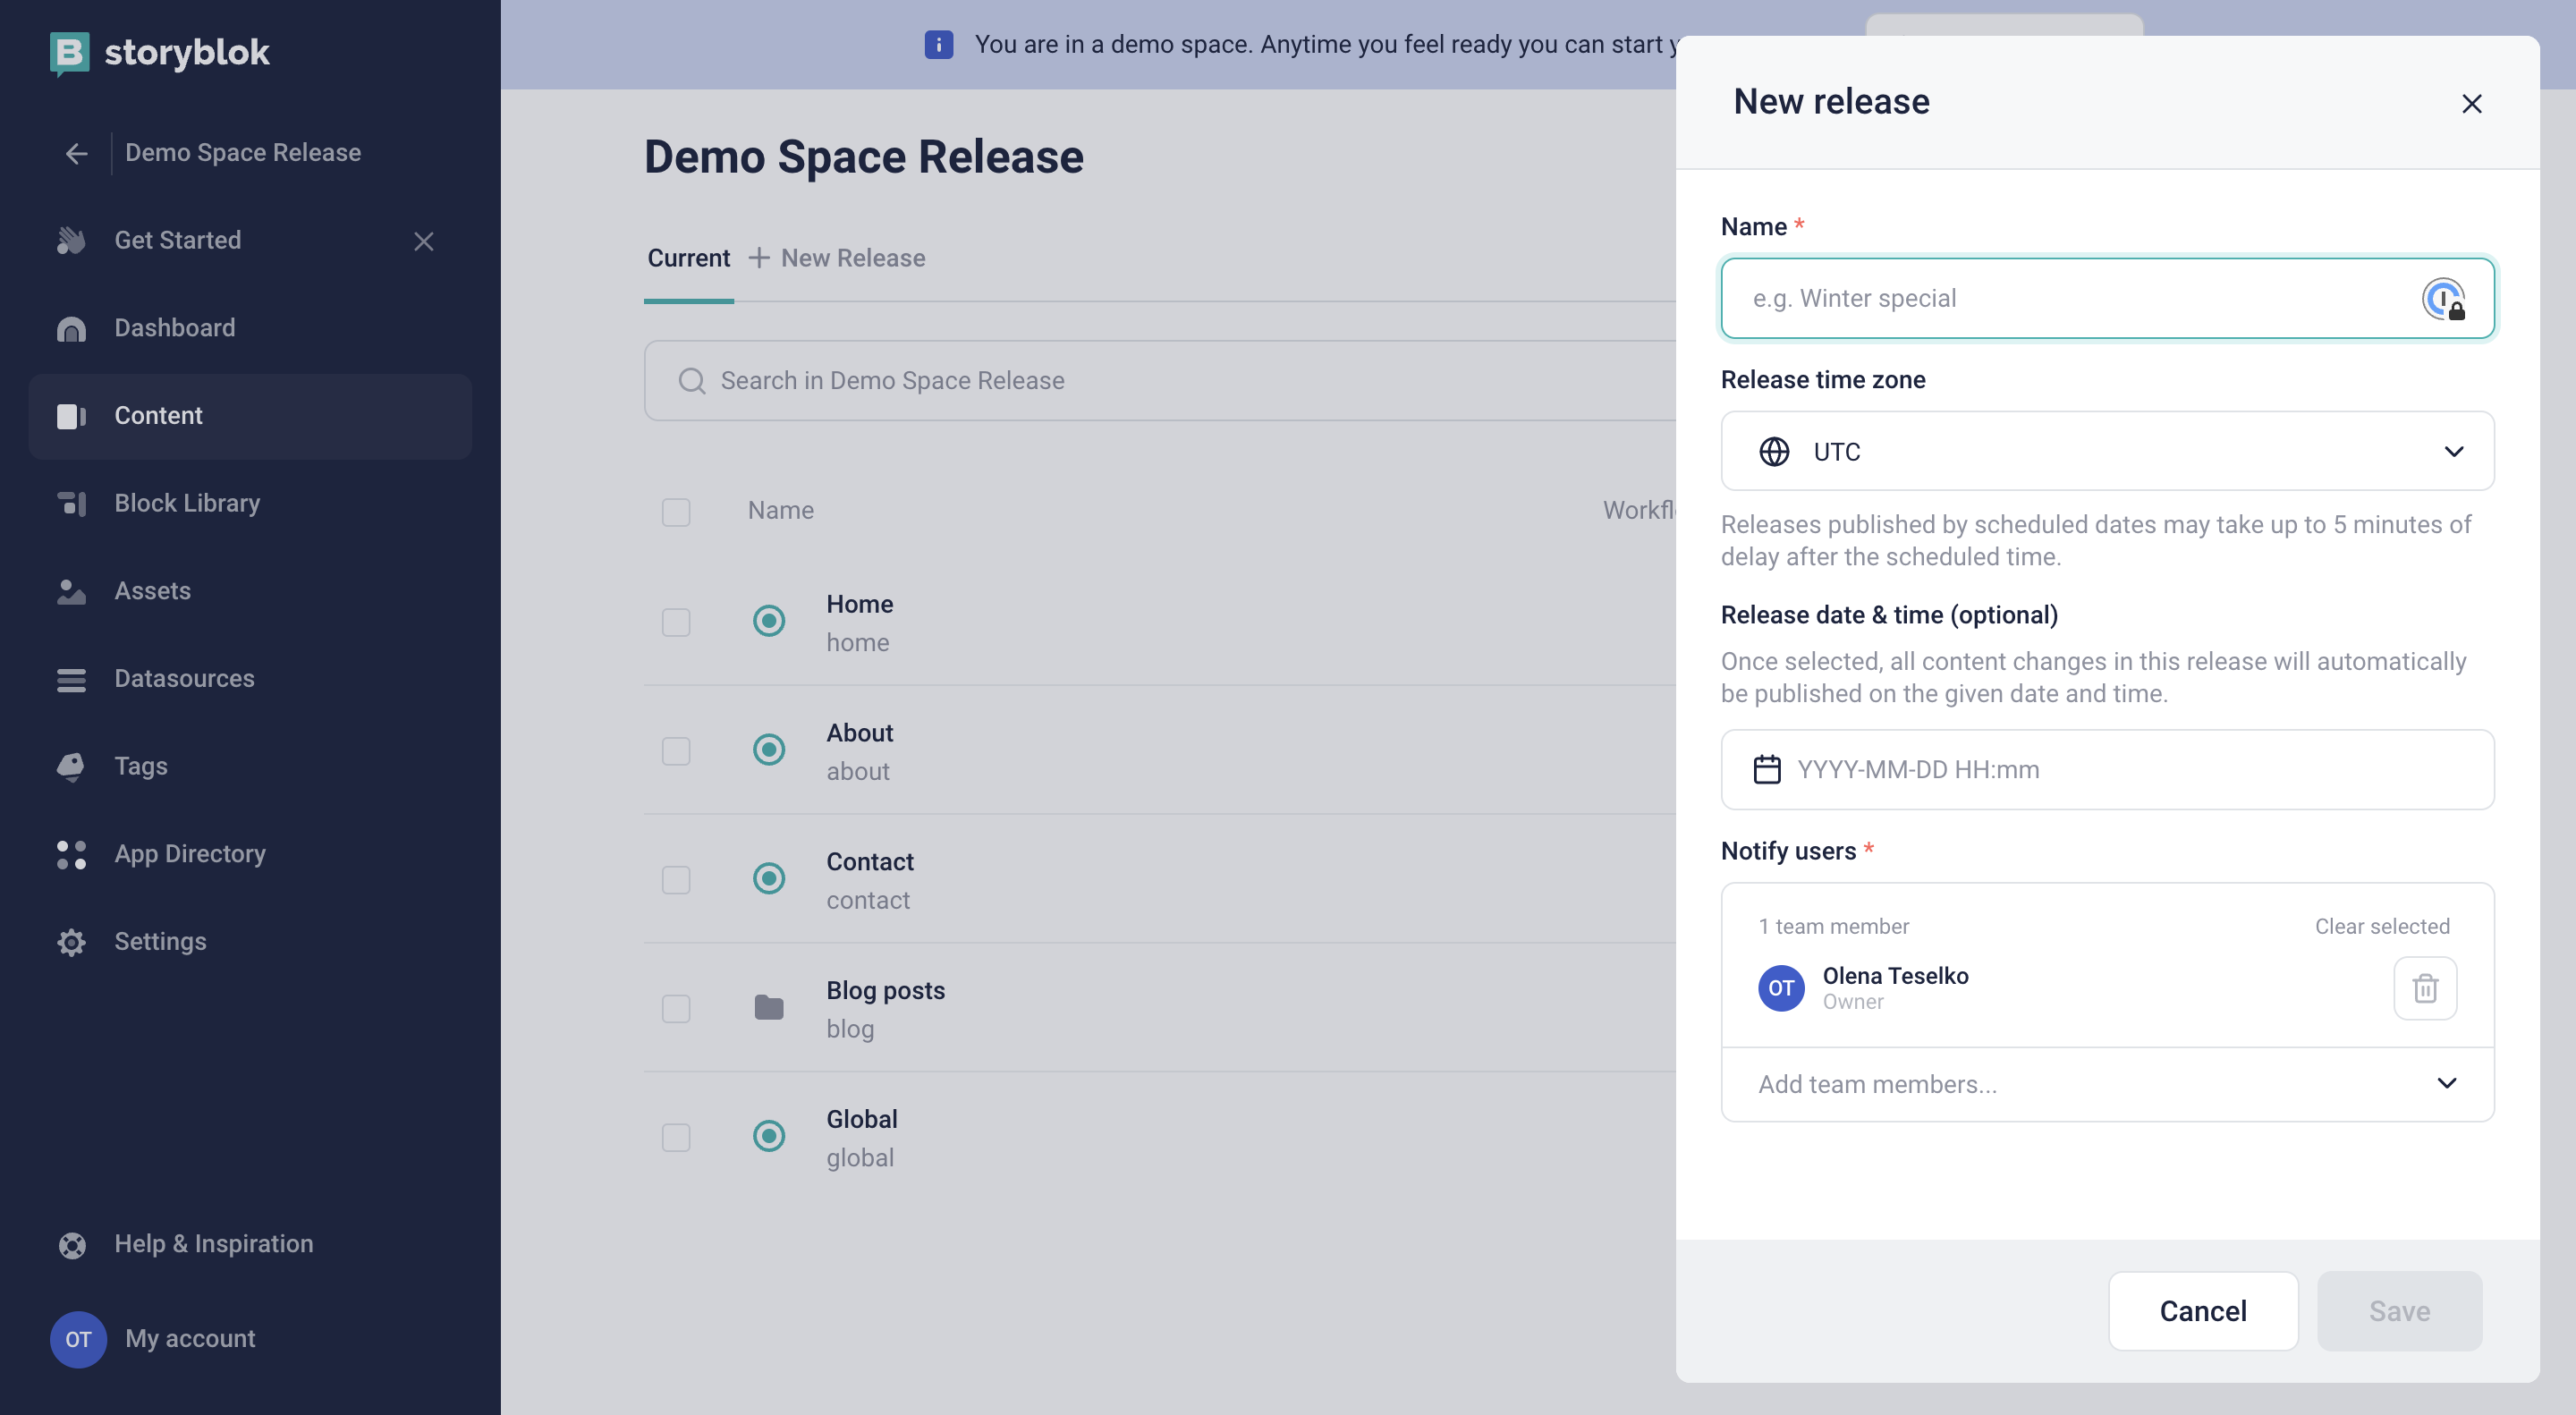This screenshot has width=2576, height=1415.
Task: Focus the Search in Demo Space Release field
Action: point(1160,380)
